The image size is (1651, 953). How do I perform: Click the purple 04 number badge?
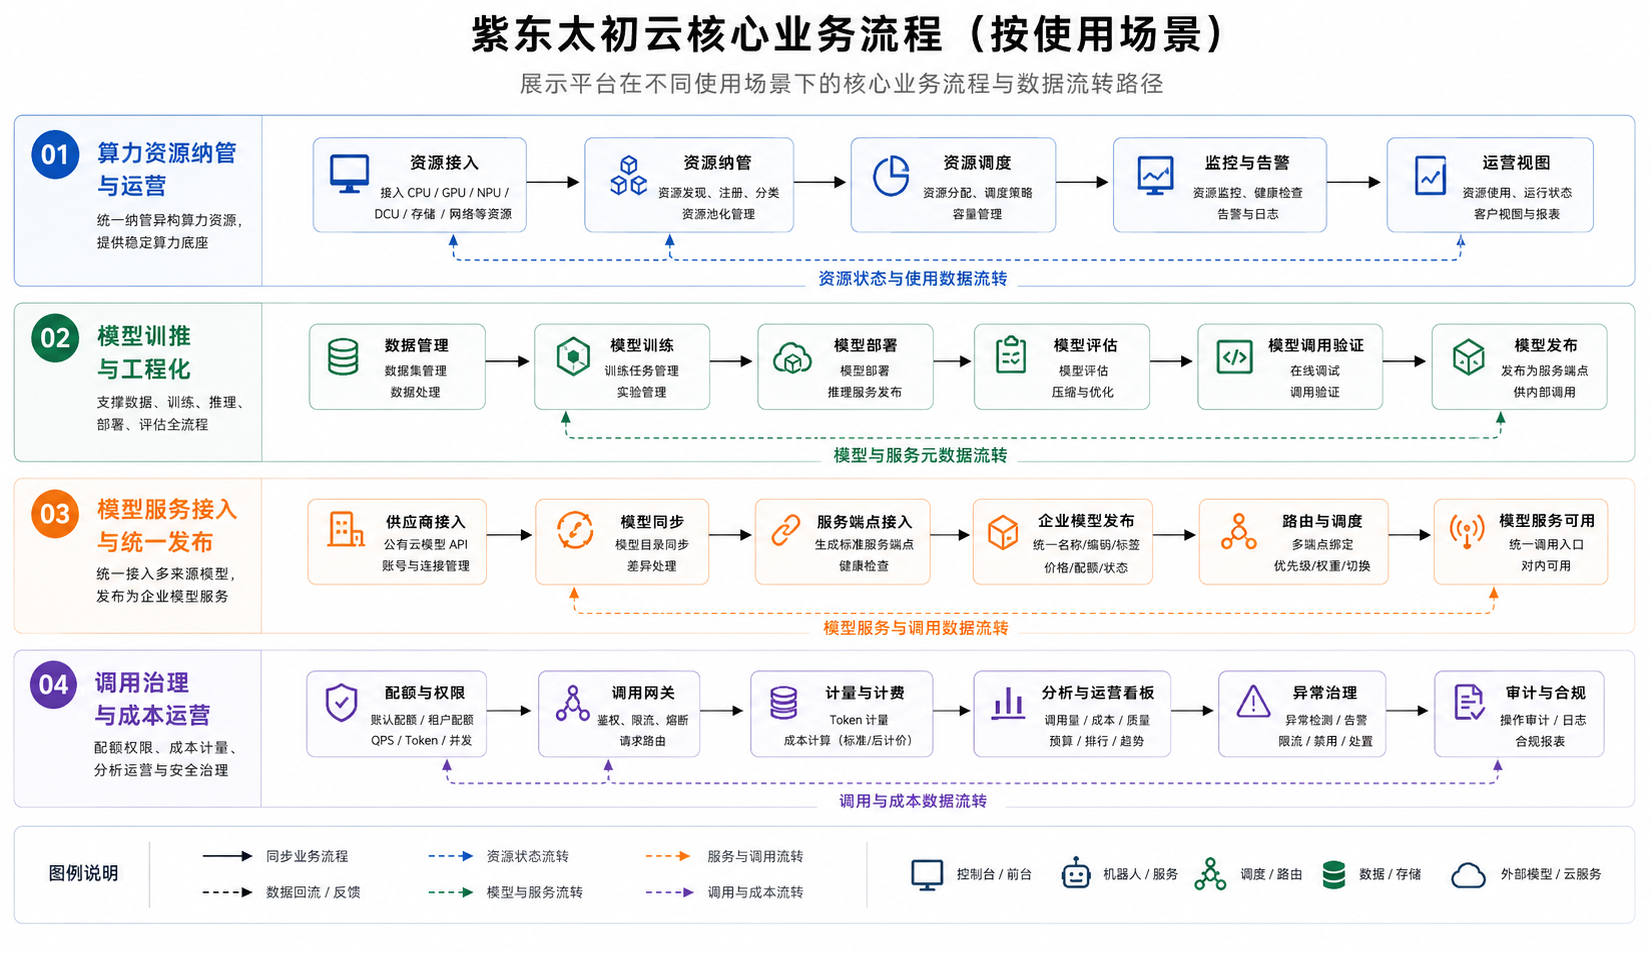[53, 685]
